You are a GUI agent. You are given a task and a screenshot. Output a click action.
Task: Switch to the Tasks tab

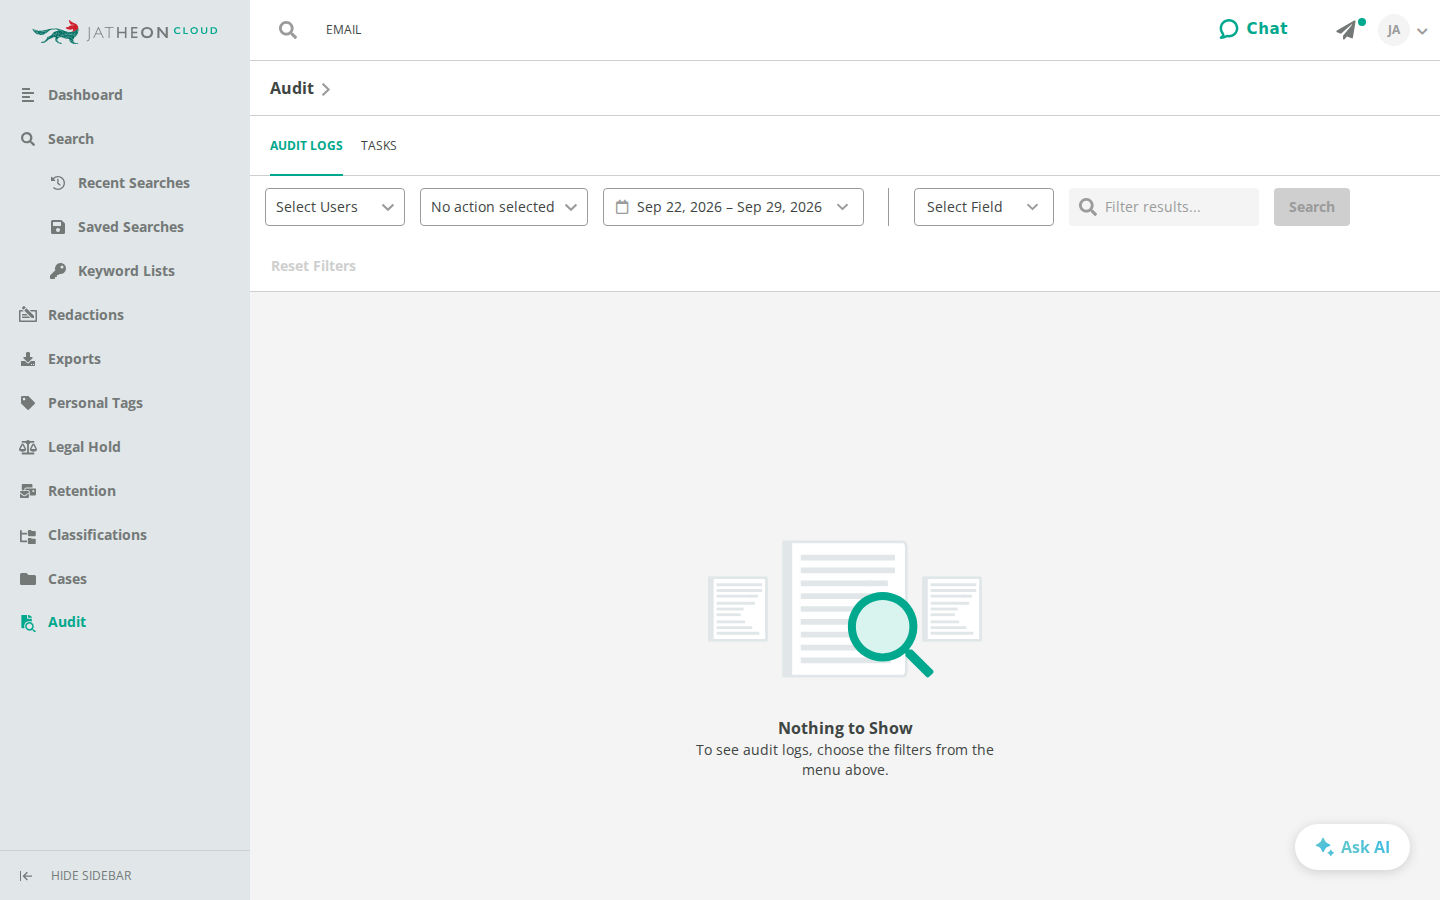(x=379, y=146)
